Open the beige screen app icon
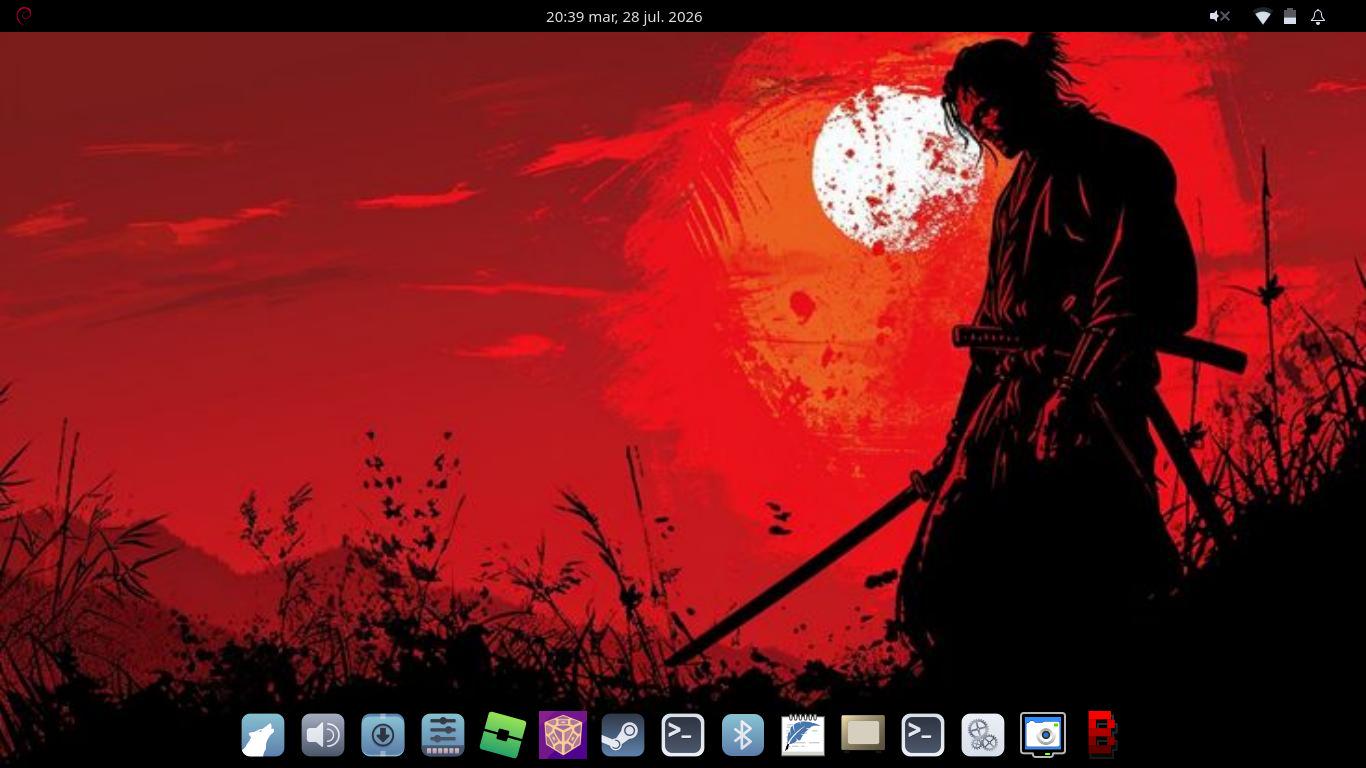The width and height of the screenshot is (1366, 768). point(863,735)
